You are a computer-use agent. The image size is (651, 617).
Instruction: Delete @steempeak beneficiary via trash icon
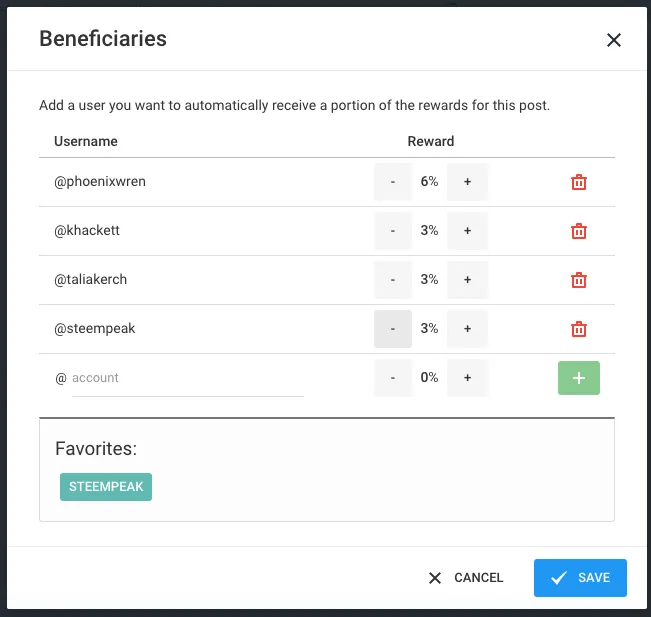point(578,329)
